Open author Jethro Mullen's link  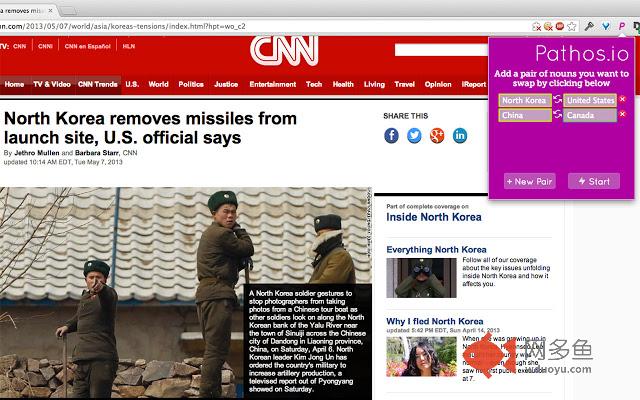click(x=37, y=153)
